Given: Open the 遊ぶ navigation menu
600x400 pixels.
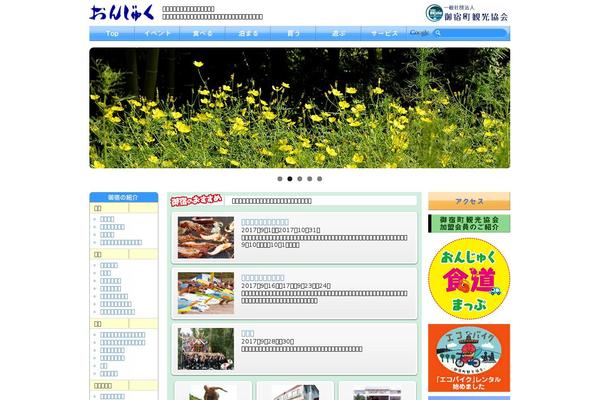Looking at the screenshot, I should (x=338, y=33).
